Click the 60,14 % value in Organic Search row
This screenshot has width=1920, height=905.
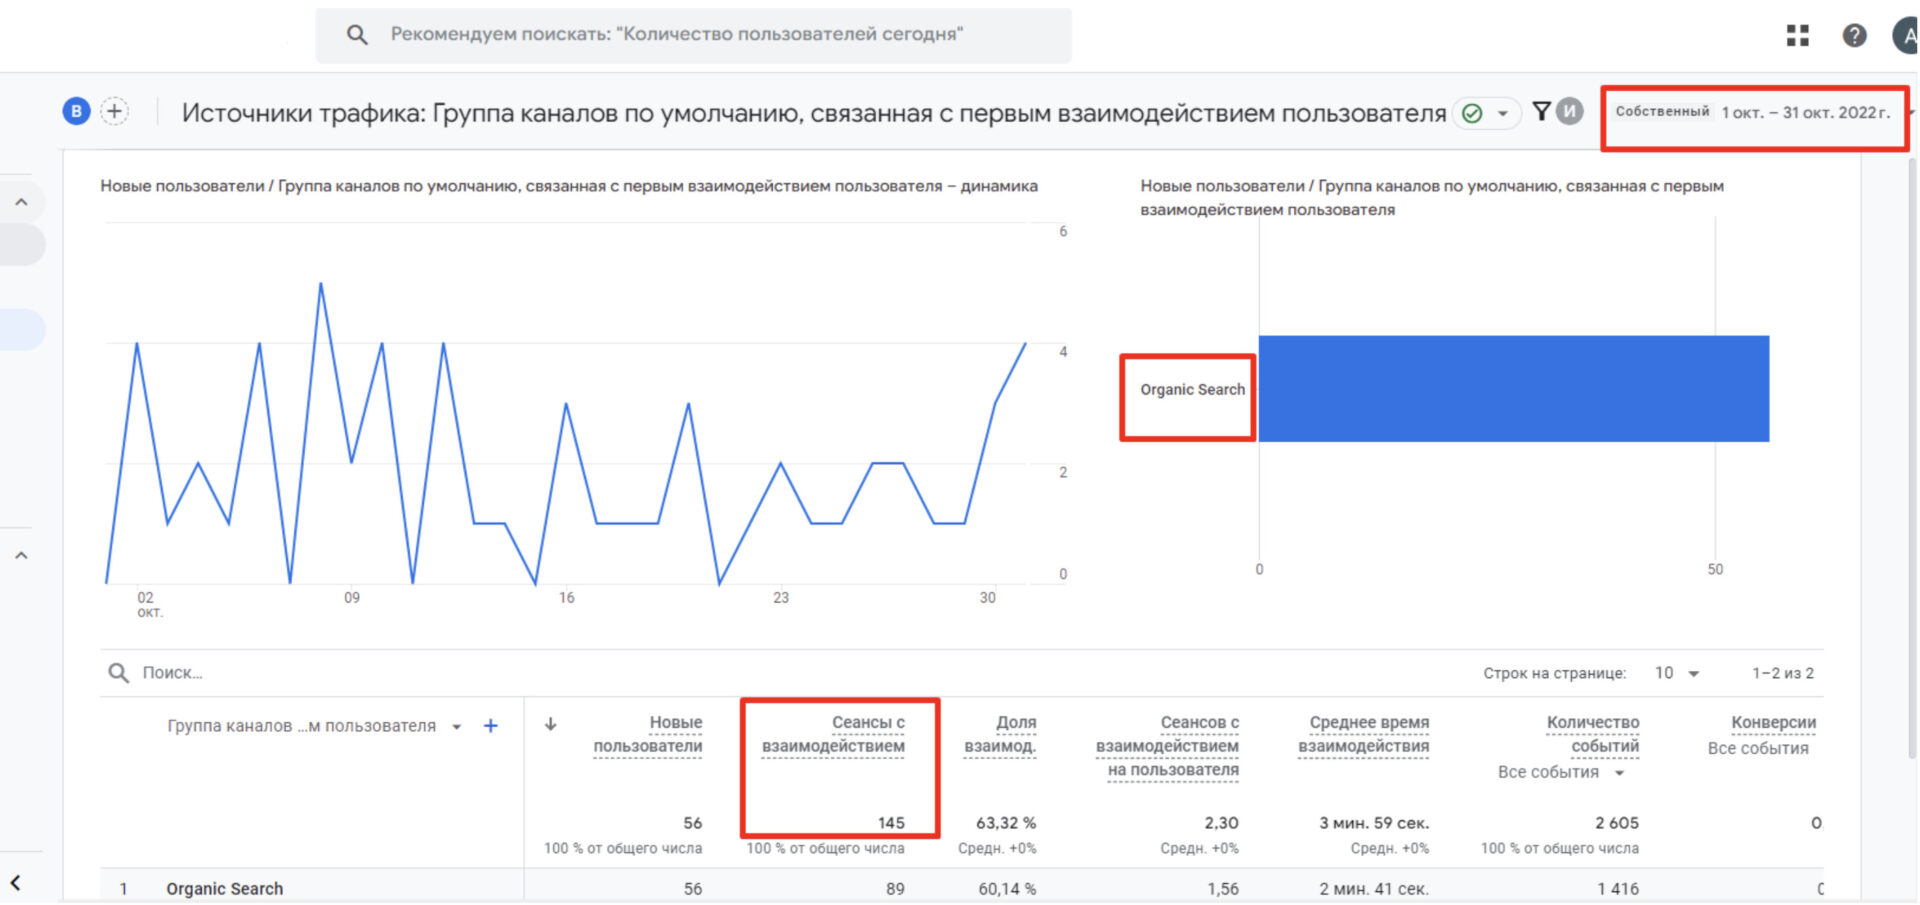pos(1007,889)
